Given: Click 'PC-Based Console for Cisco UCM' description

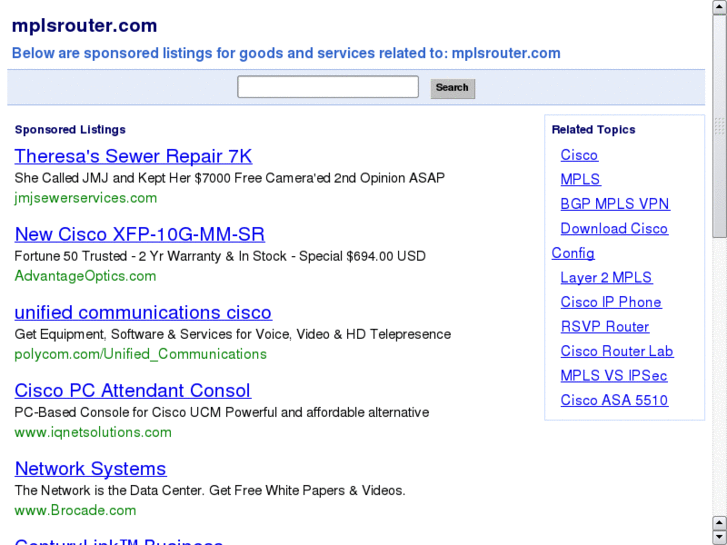Looking at the screenshot, I should [x=222, y=412].
